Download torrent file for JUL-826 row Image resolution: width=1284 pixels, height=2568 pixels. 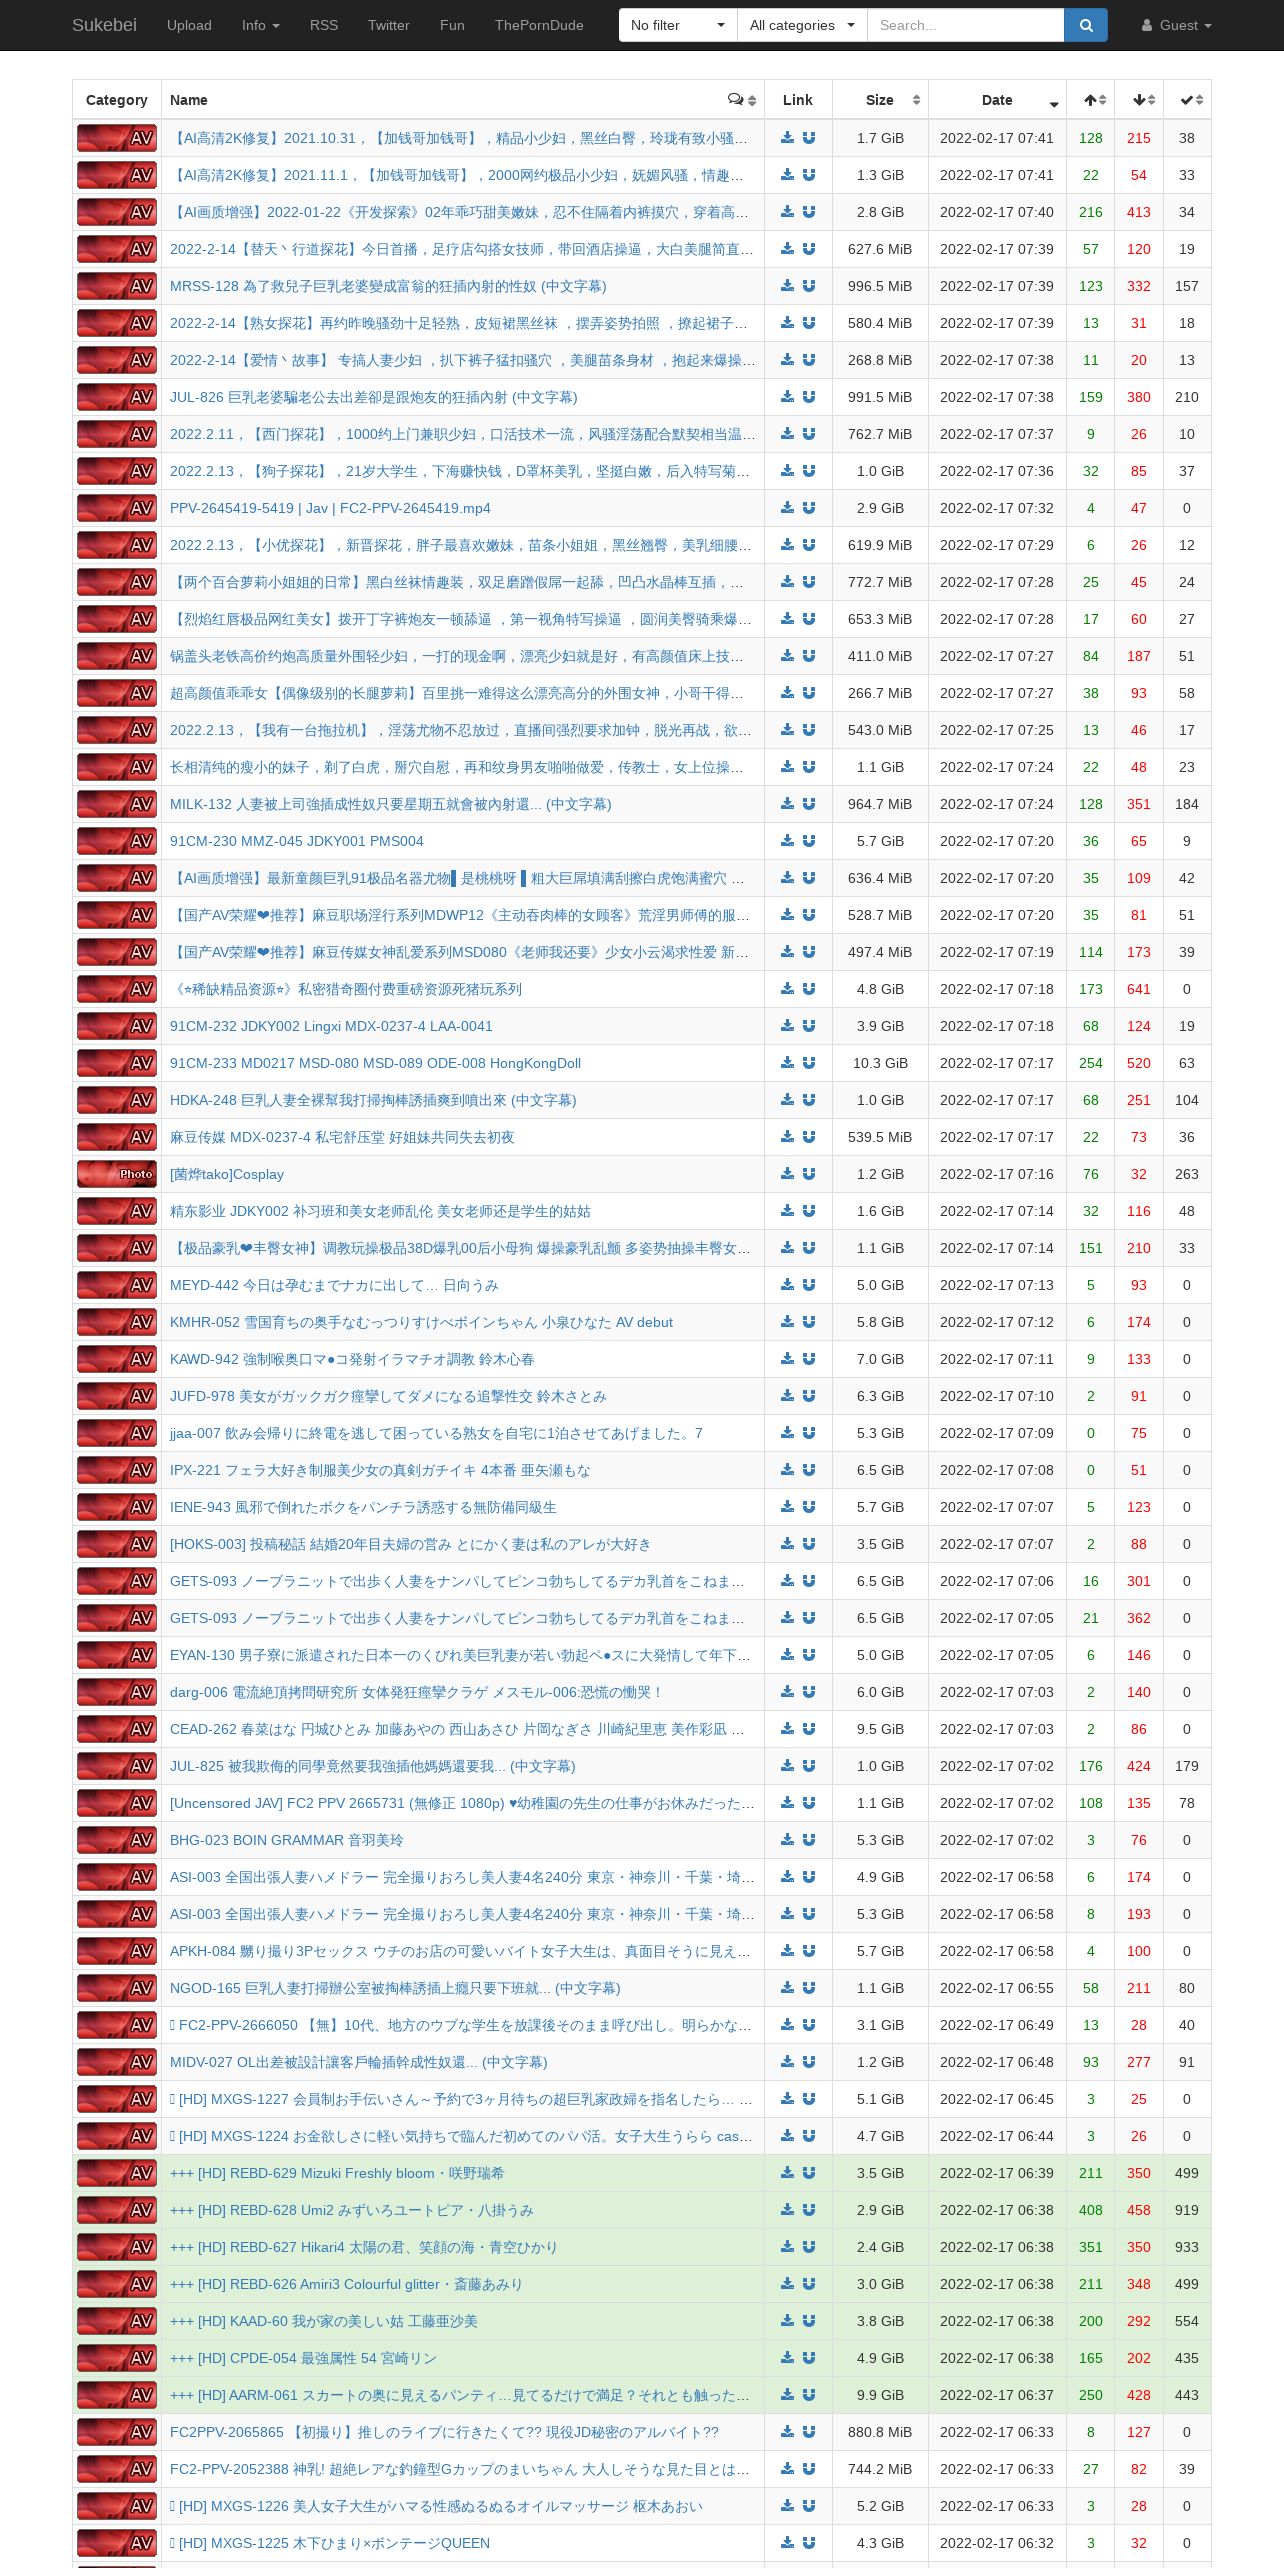787,397
